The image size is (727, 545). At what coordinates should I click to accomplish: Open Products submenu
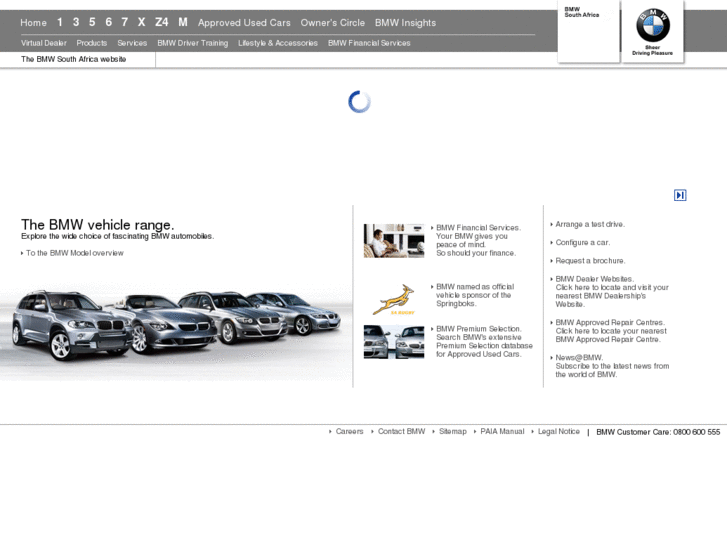coord(92,43)
